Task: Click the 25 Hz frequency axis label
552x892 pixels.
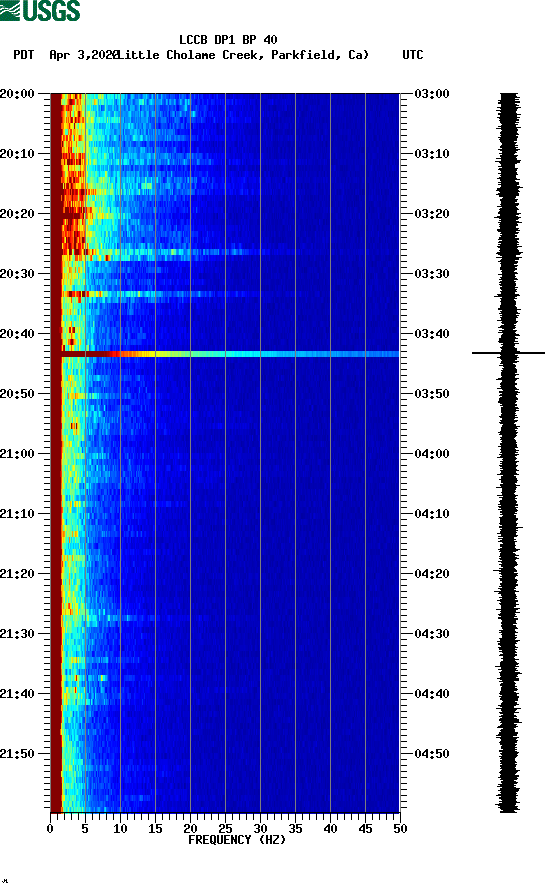Action: (225, 829)
